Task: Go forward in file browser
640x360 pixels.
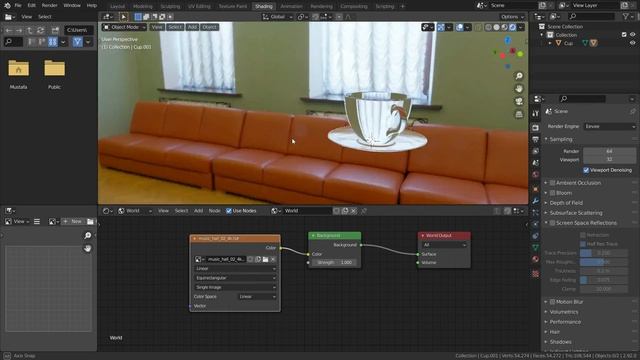Action: 19,30
